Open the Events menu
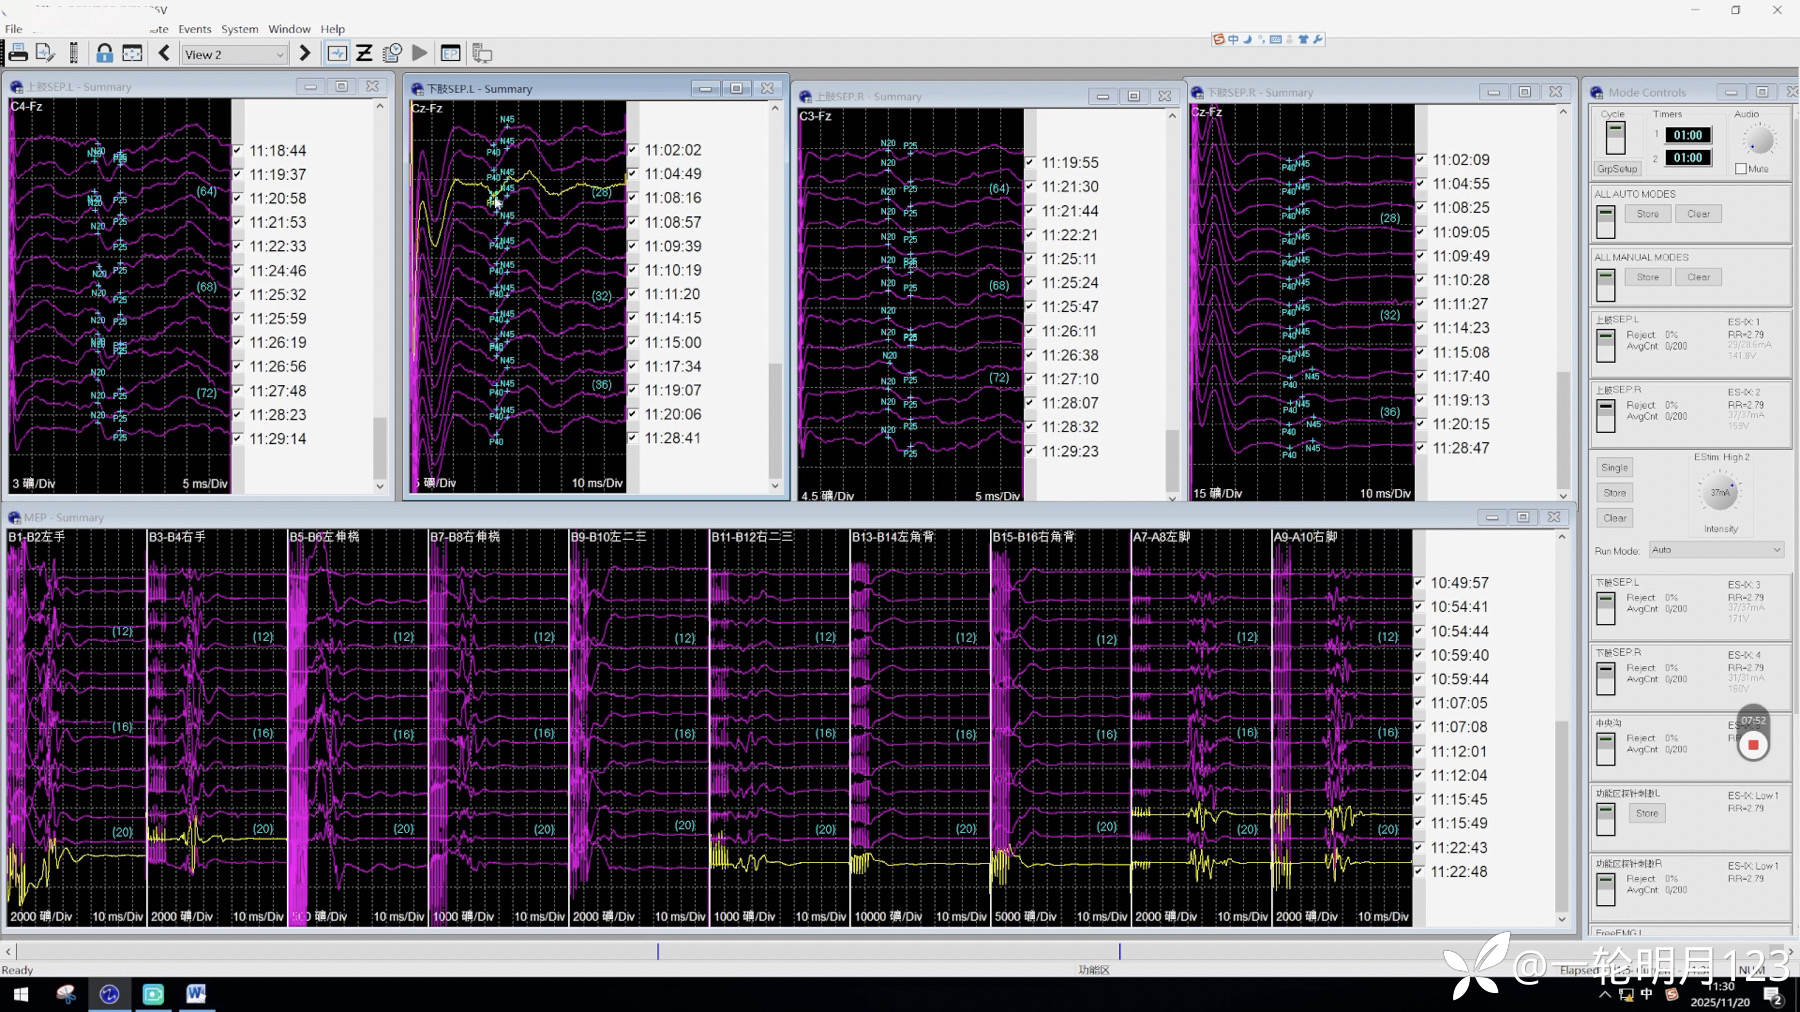 tap(194, 29)
